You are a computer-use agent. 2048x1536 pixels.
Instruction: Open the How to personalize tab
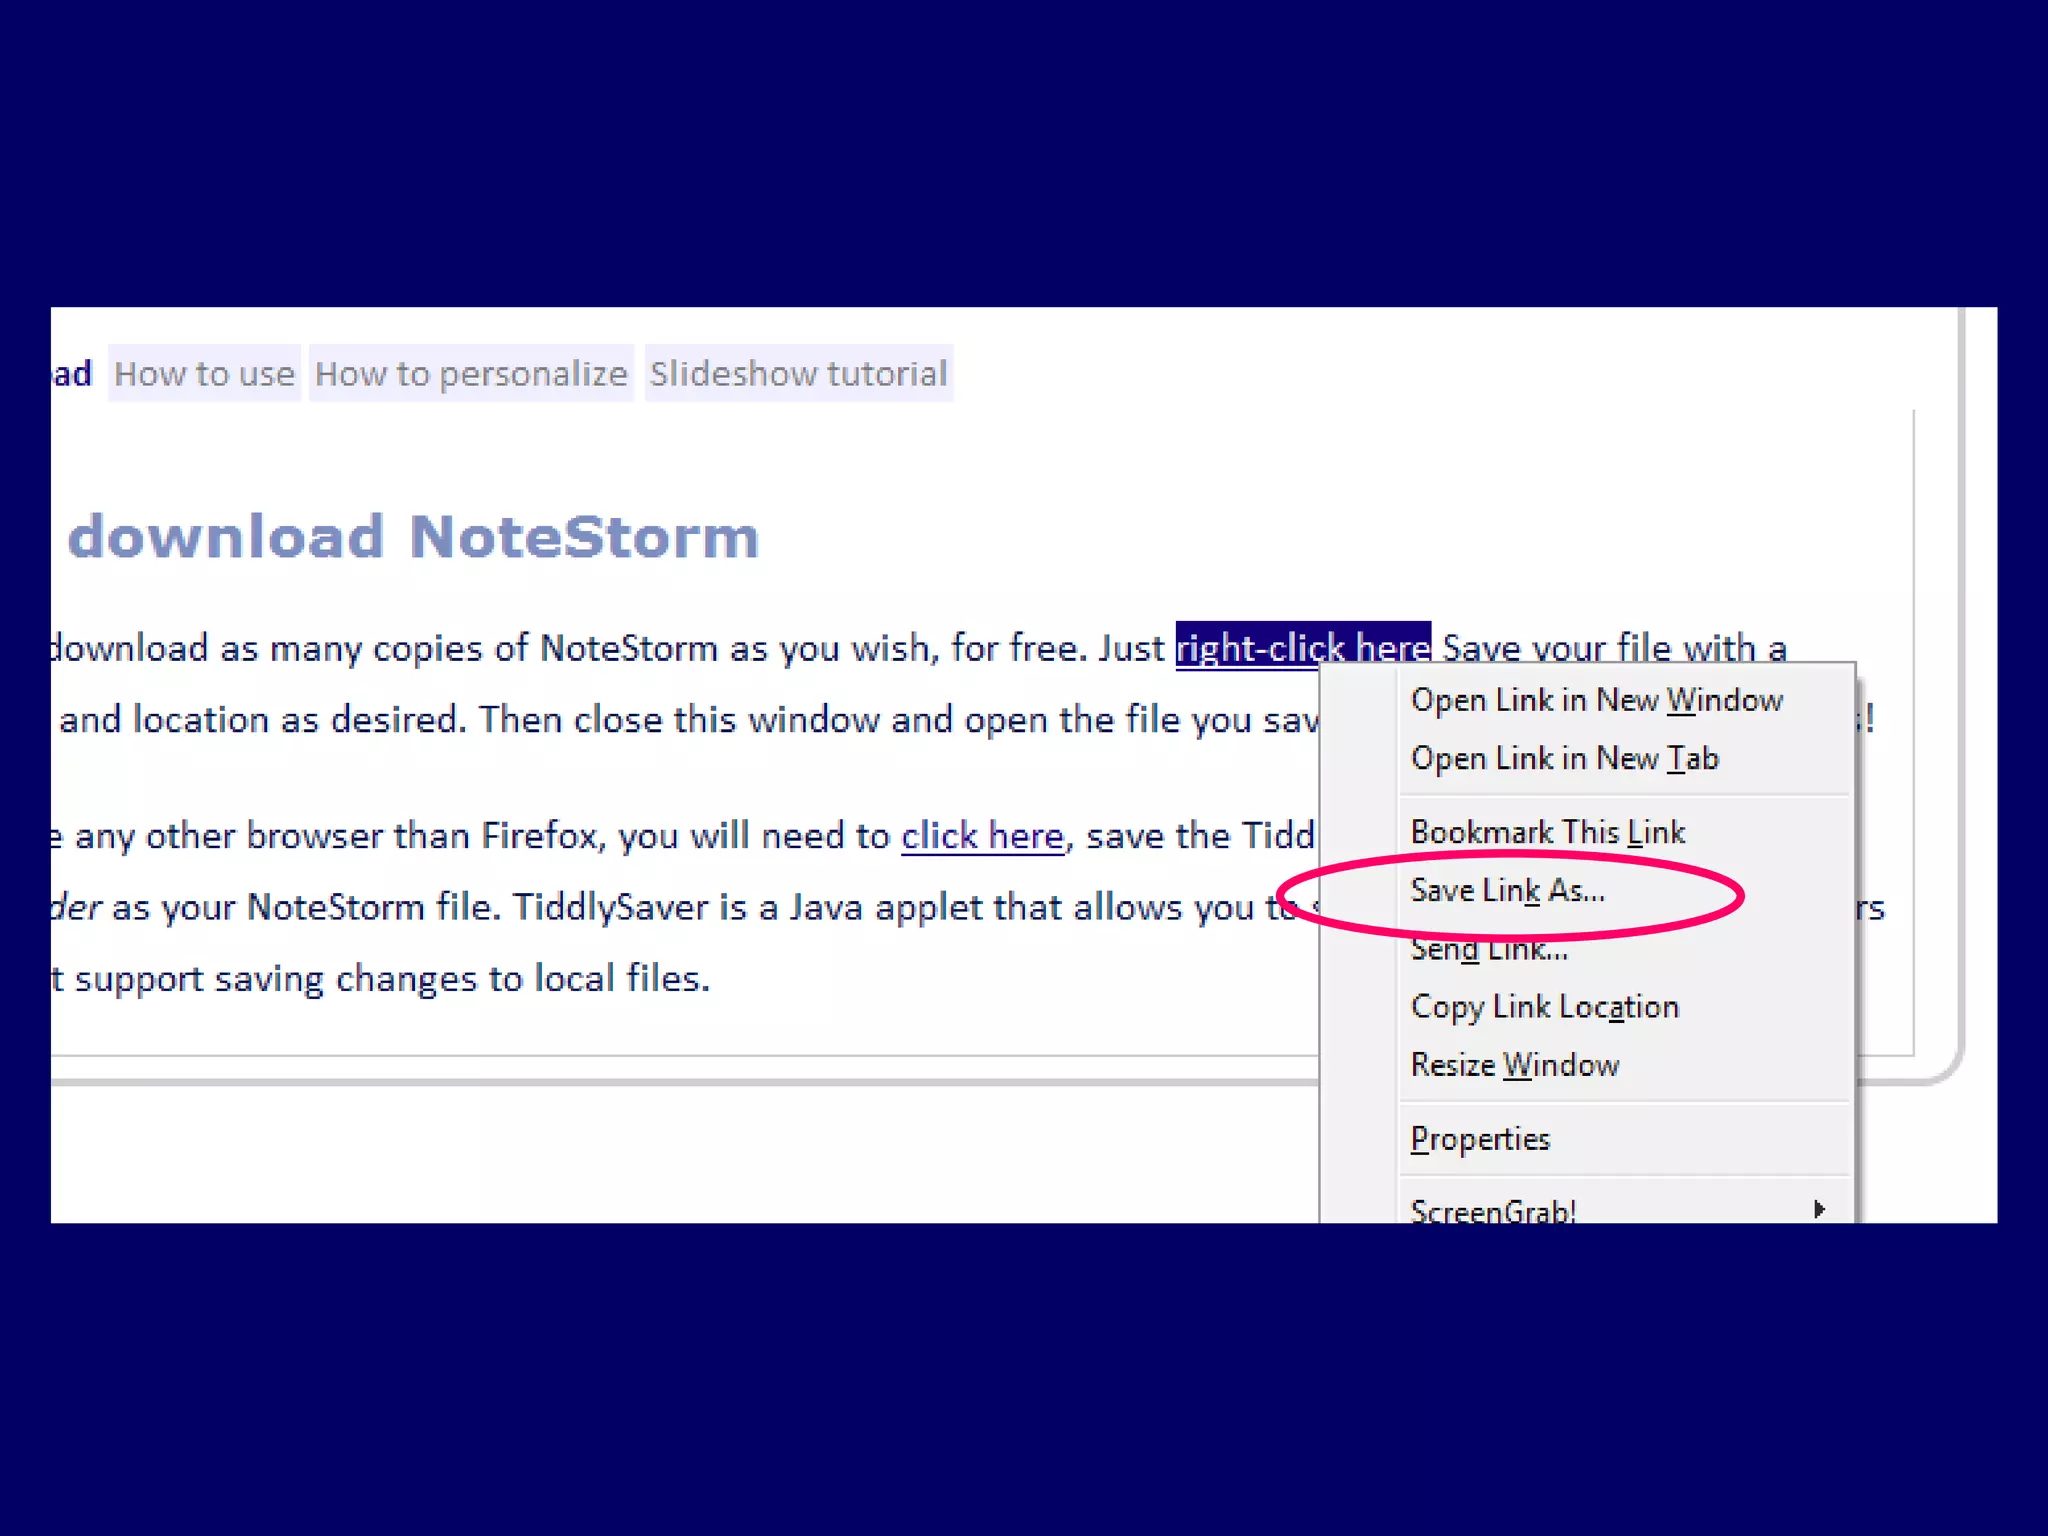(471, 374)
